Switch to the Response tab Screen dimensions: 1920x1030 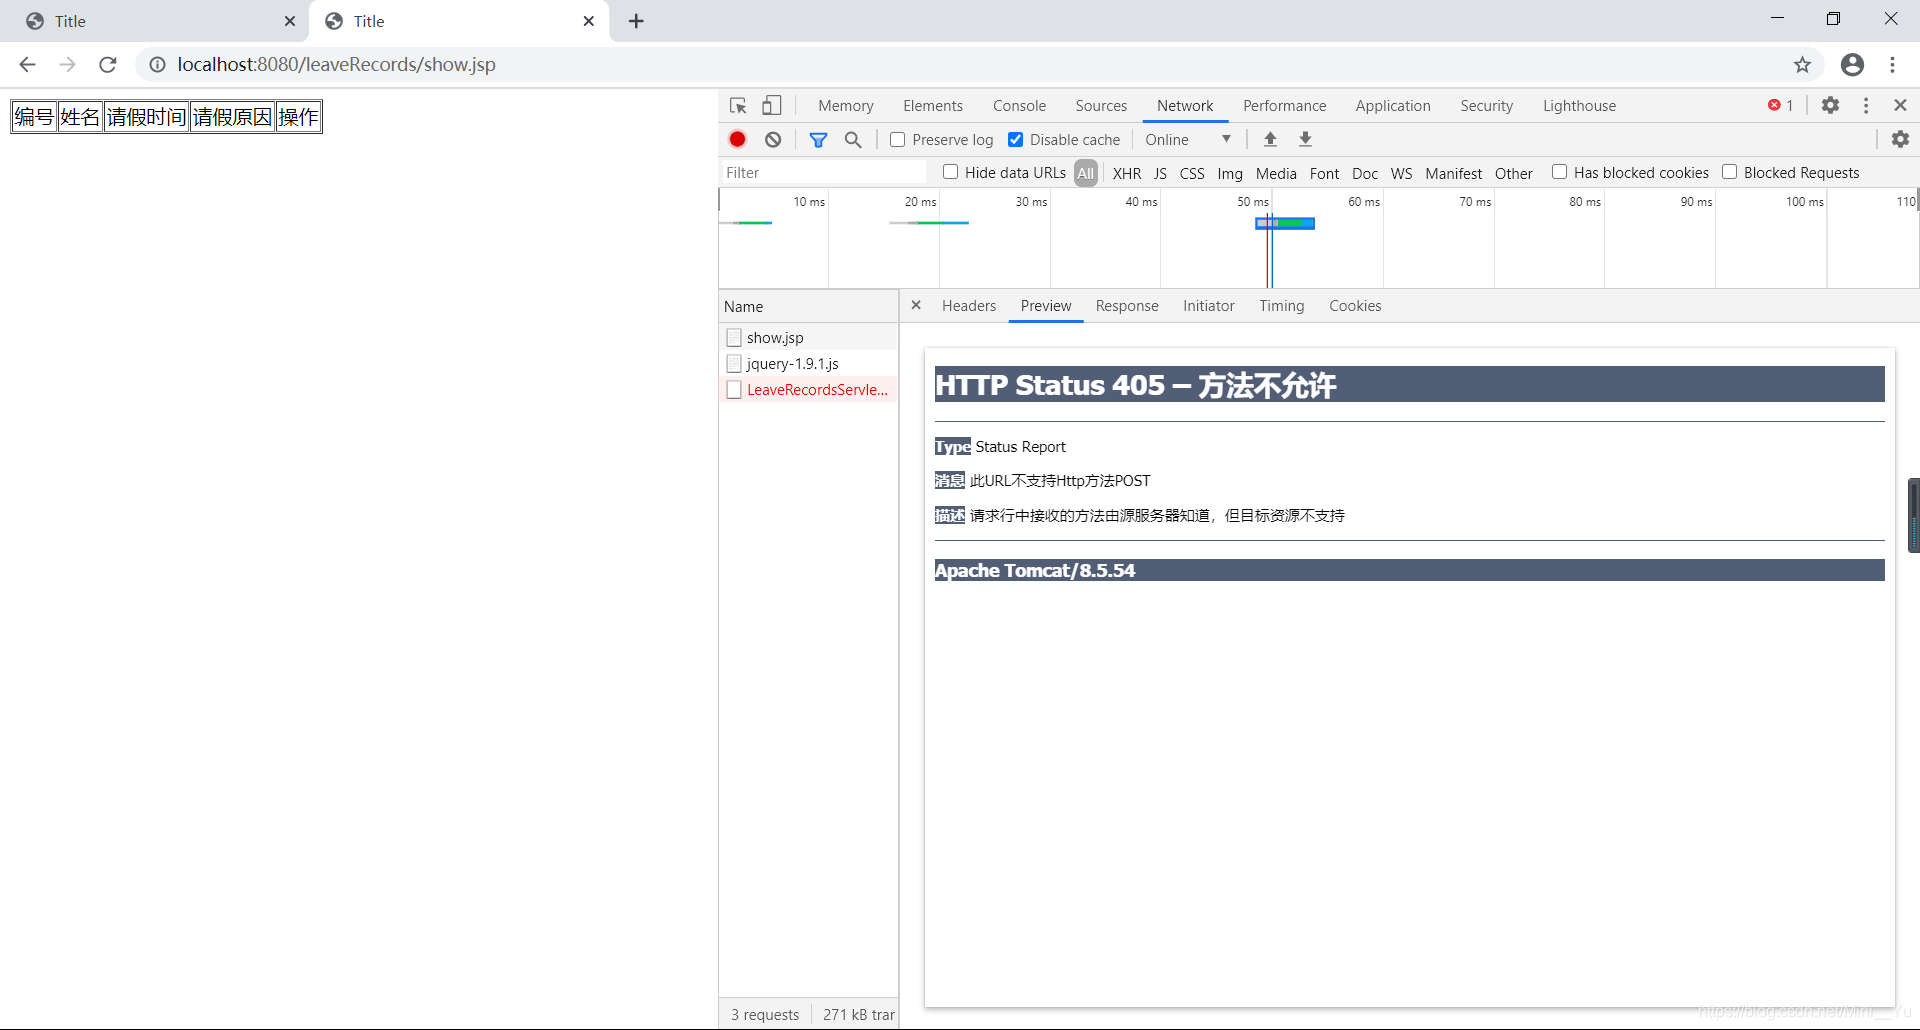click(1126, 306)
